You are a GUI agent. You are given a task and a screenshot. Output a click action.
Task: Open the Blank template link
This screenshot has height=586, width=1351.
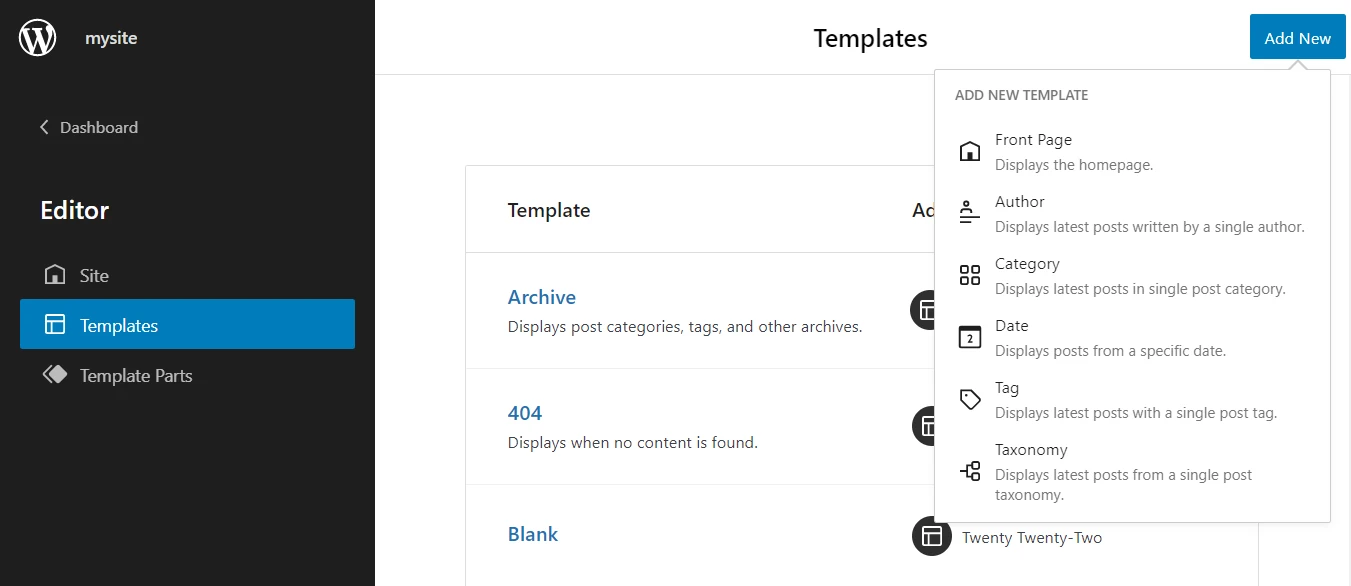click(x=533, y=534)
